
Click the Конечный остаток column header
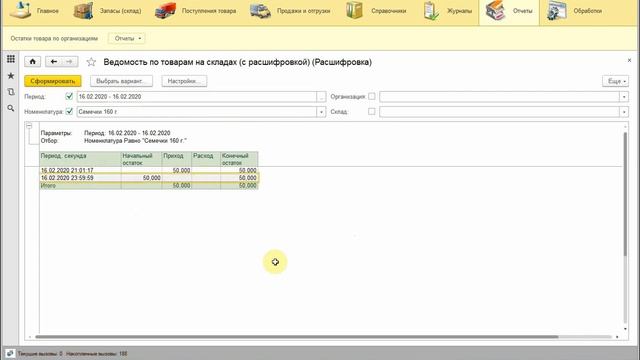pos(239,159)
